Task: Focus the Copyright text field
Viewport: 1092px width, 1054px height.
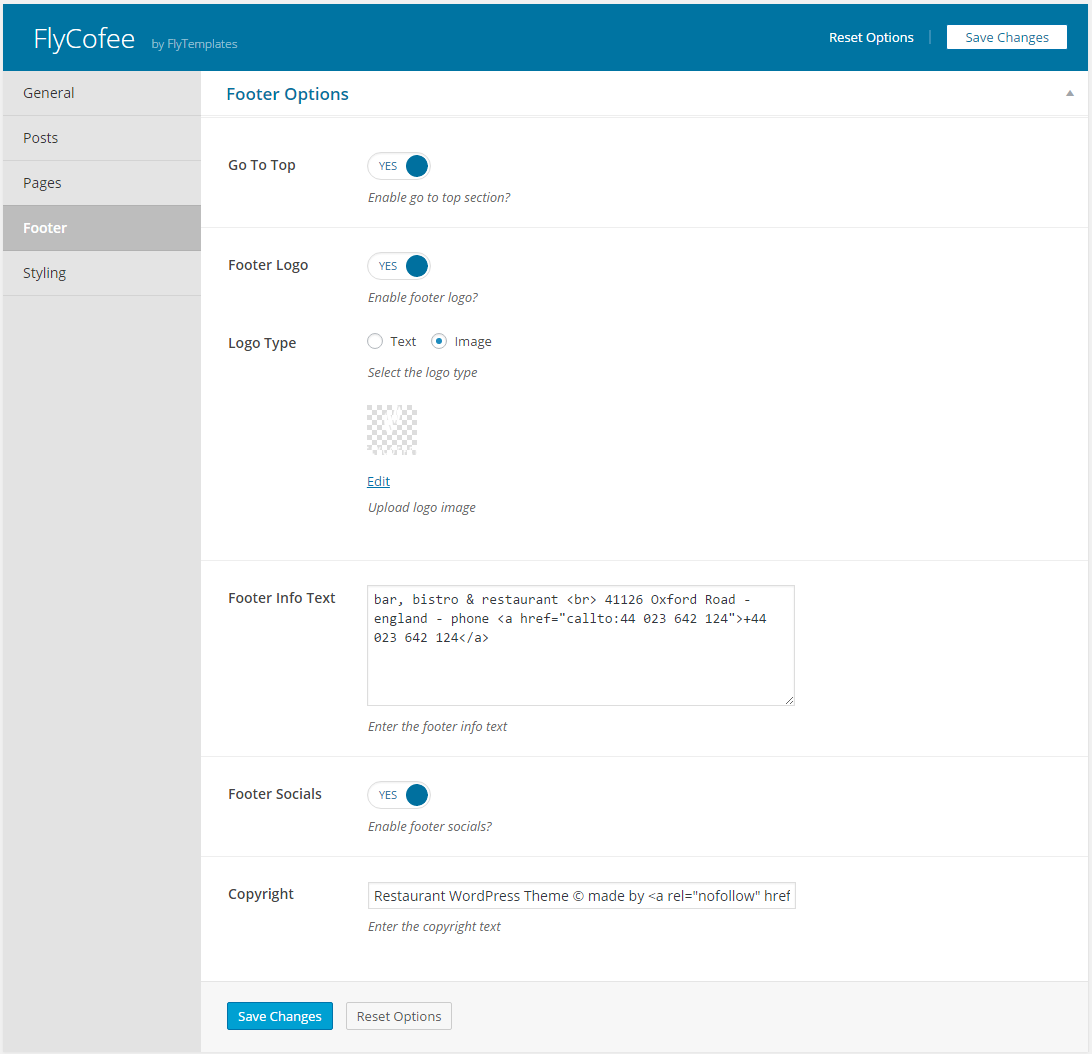Action: coord(581,896)
